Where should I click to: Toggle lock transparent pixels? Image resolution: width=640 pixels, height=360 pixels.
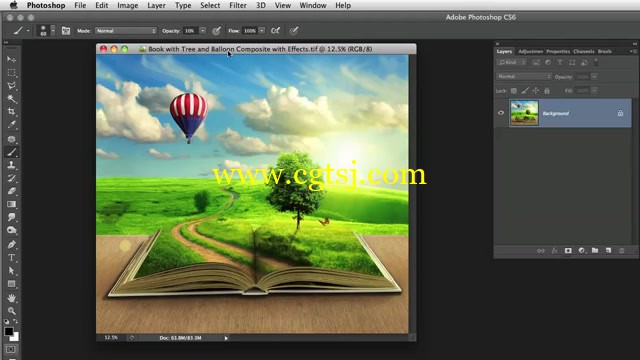pyautogui.click(x=513, y=91)
